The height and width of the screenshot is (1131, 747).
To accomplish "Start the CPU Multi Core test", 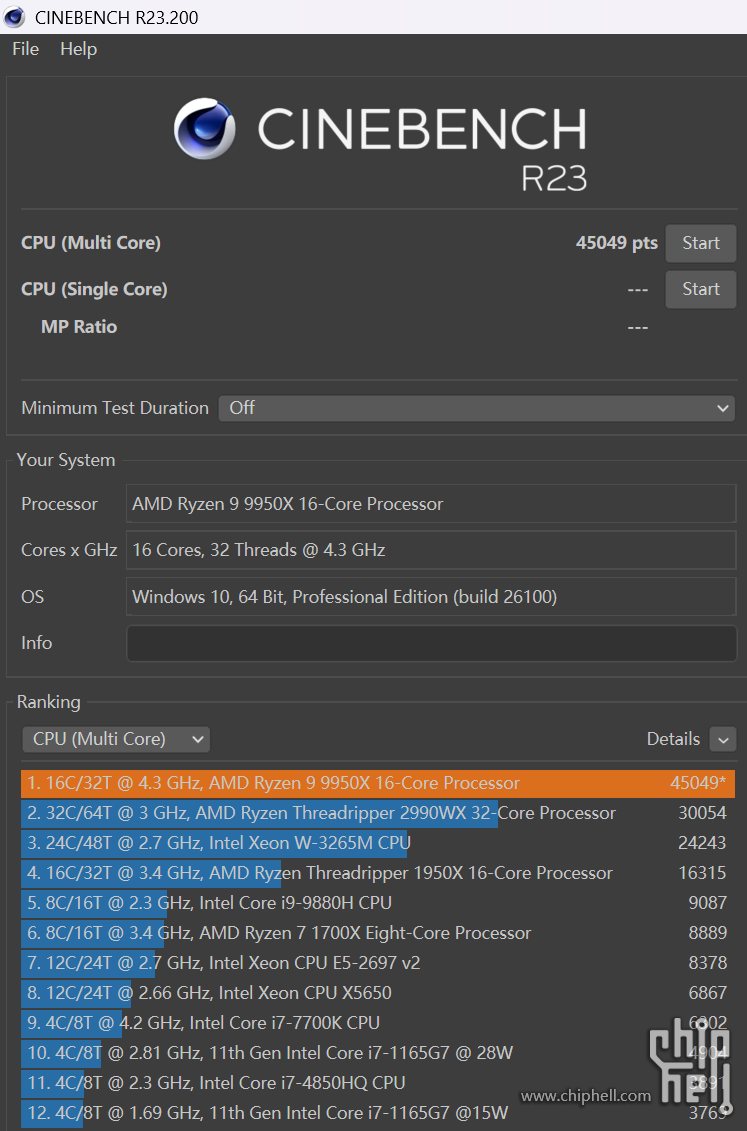I will (x=701, y=243).
